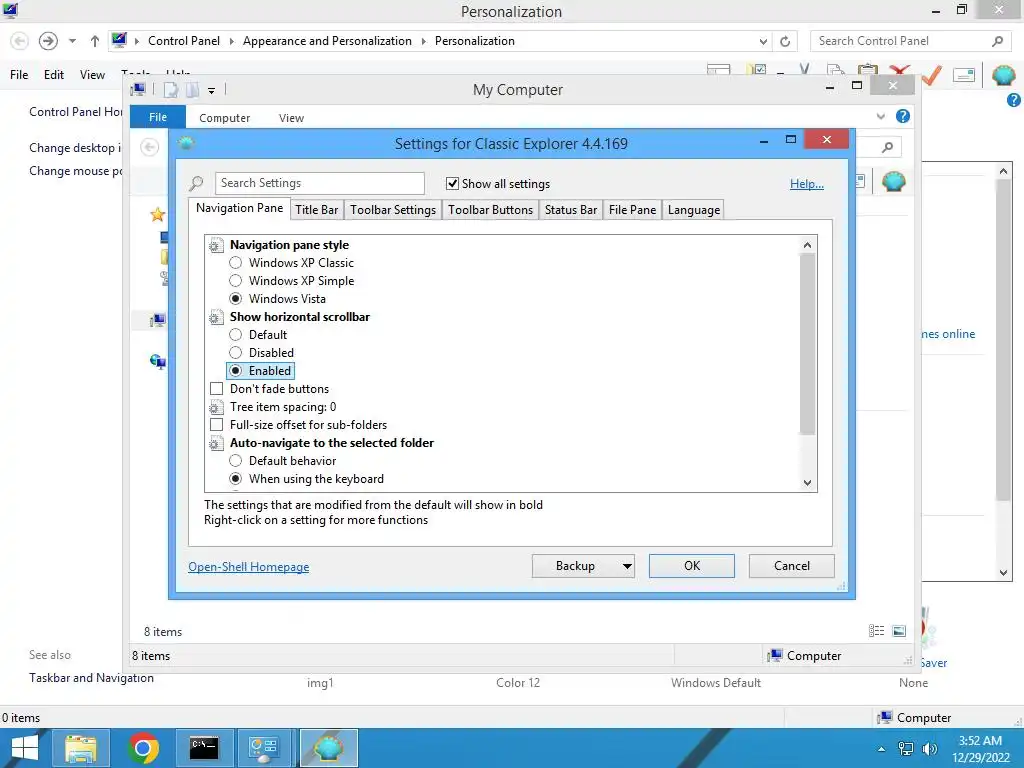Click the back arrow in My Computer window
Screen dimensions: 1024x768
[x=150, y=147]
